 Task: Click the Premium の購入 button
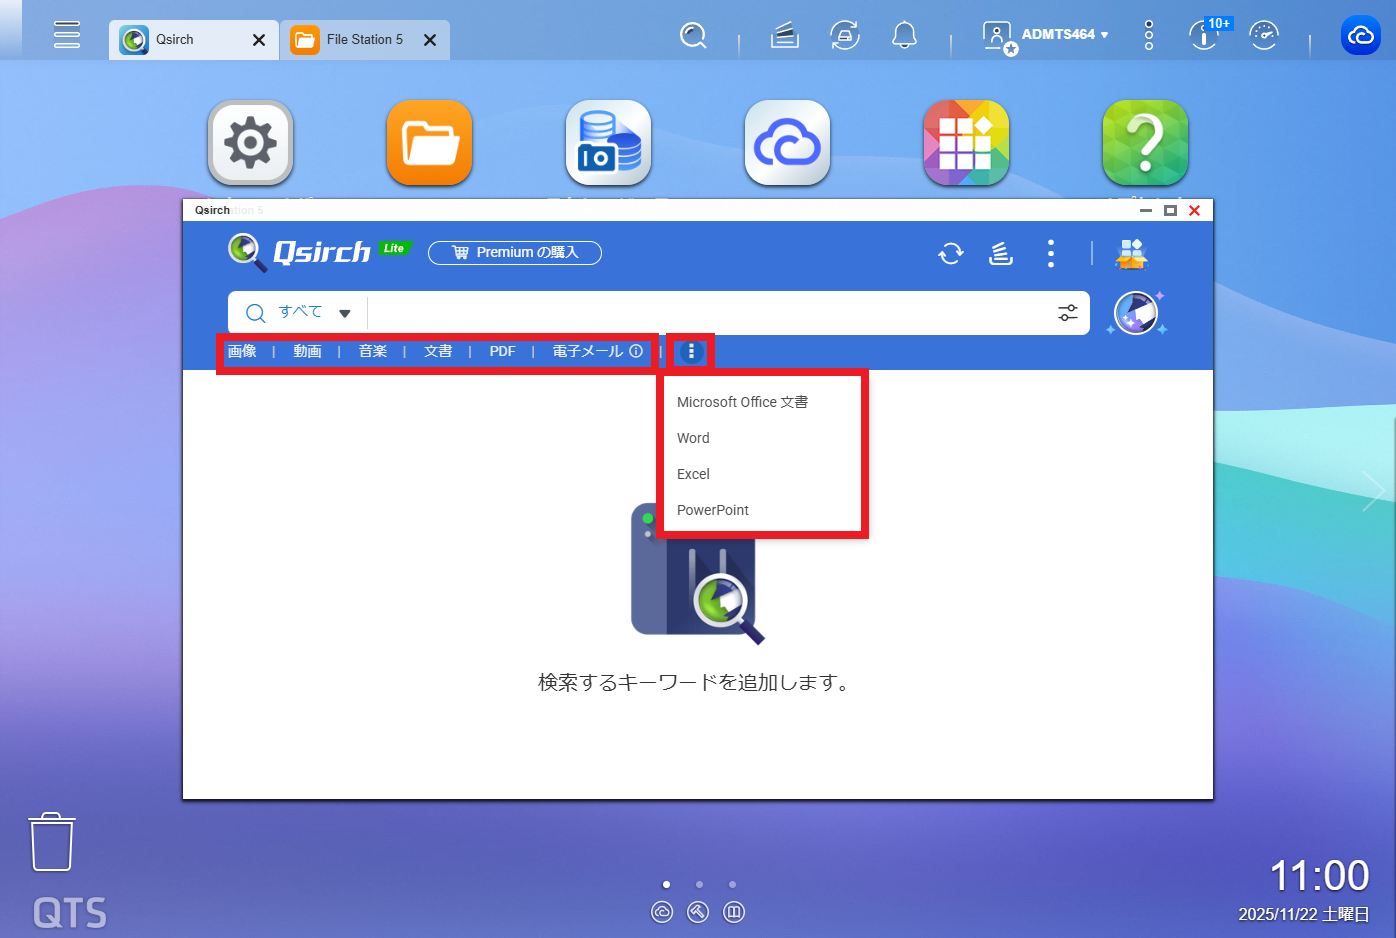[x=515, y=253]
